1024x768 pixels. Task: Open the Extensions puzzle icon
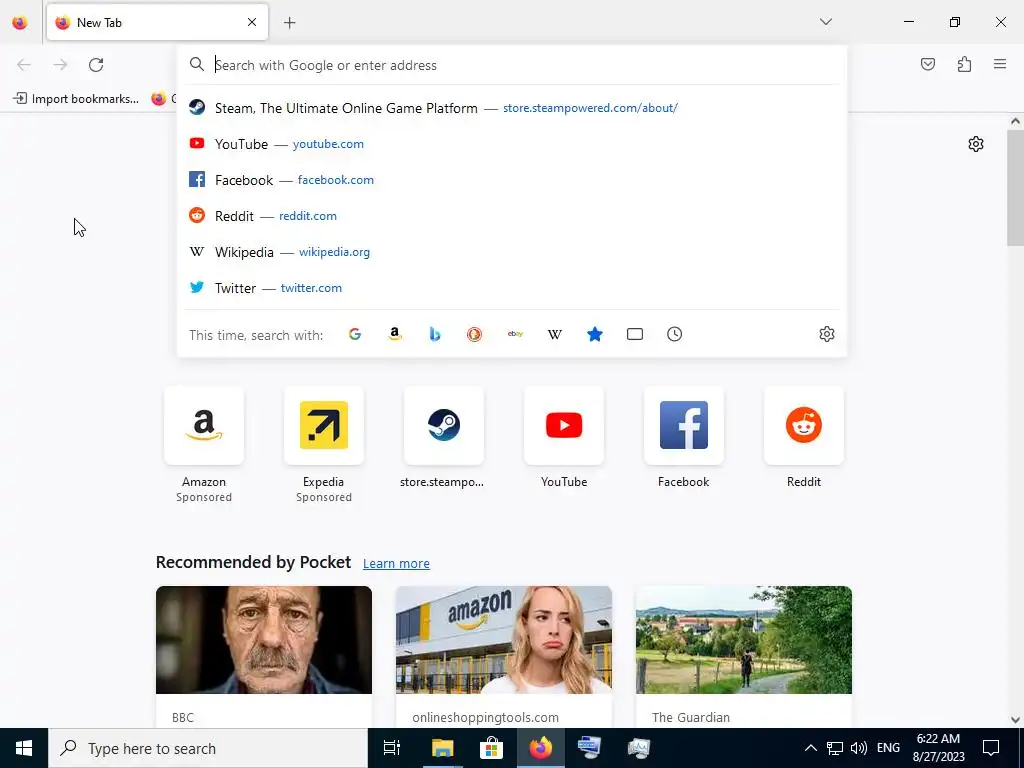(964, 64)
